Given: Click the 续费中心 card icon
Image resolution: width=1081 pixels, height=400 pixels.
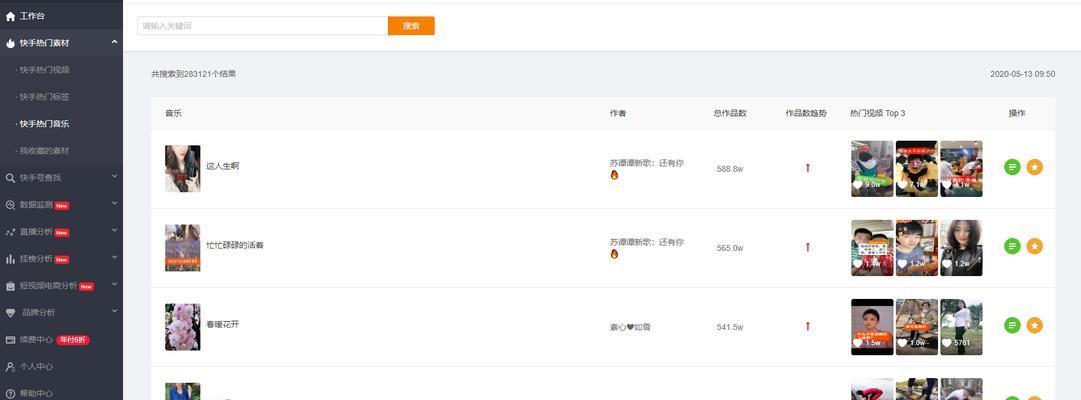Looking at the screenshot, I should pos(10,339).
